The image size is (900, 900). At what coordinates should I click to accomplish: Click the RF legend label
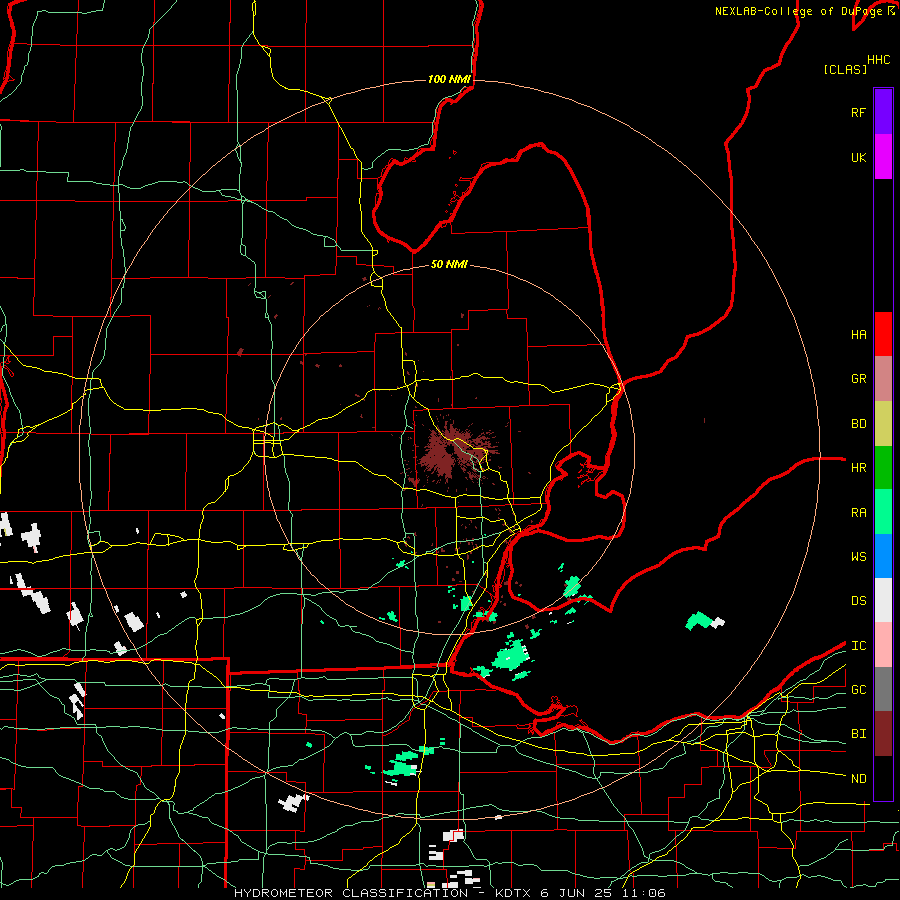coord(858,112)
